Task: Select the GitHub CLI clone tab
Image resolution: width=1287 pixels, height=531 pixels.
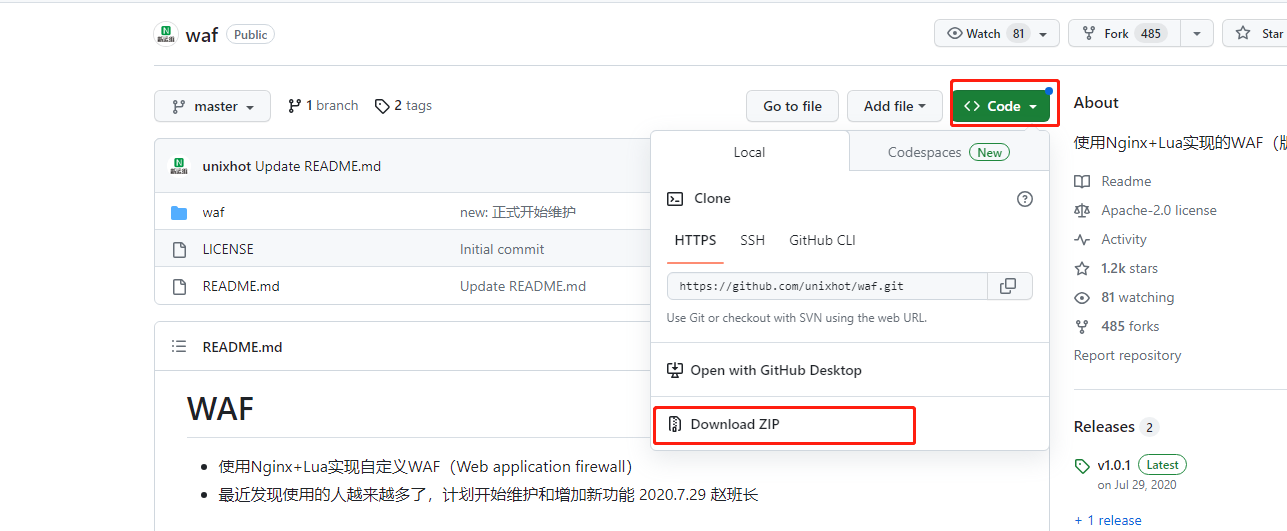Action: (x=822, y=240)
